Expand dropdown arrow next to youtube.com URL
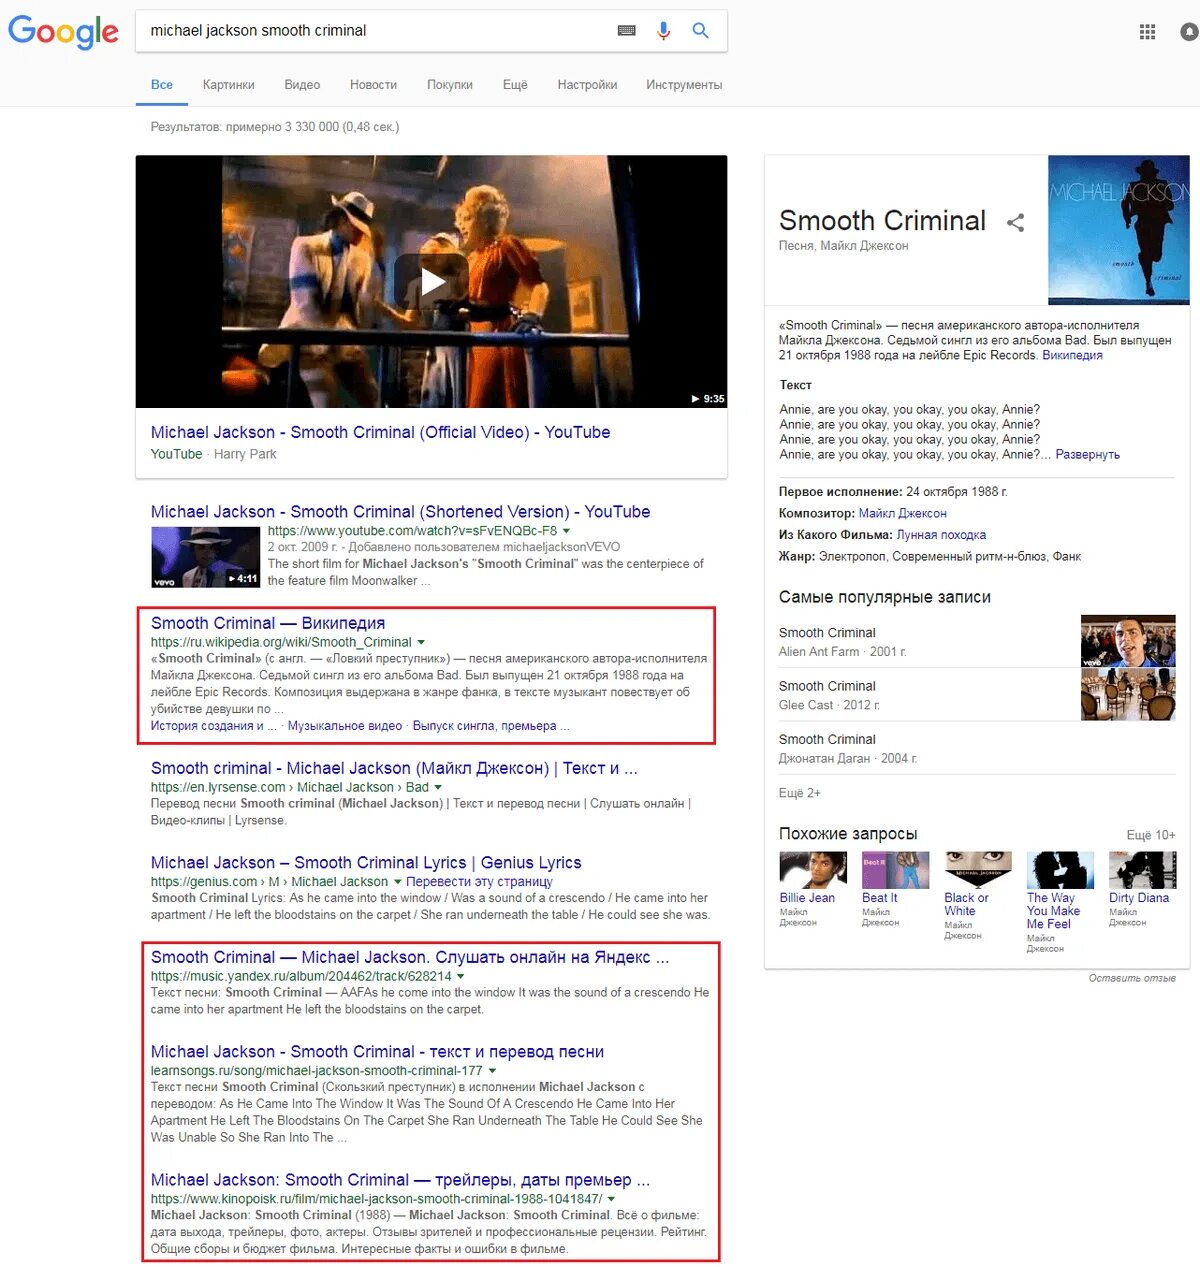 coord(567,531)
